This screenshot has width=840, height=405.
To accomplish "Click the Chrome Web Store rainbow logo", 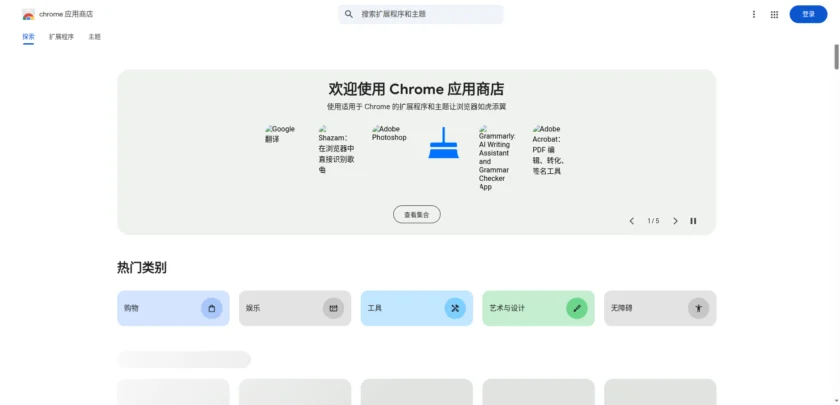I will [x=28, y=14].
